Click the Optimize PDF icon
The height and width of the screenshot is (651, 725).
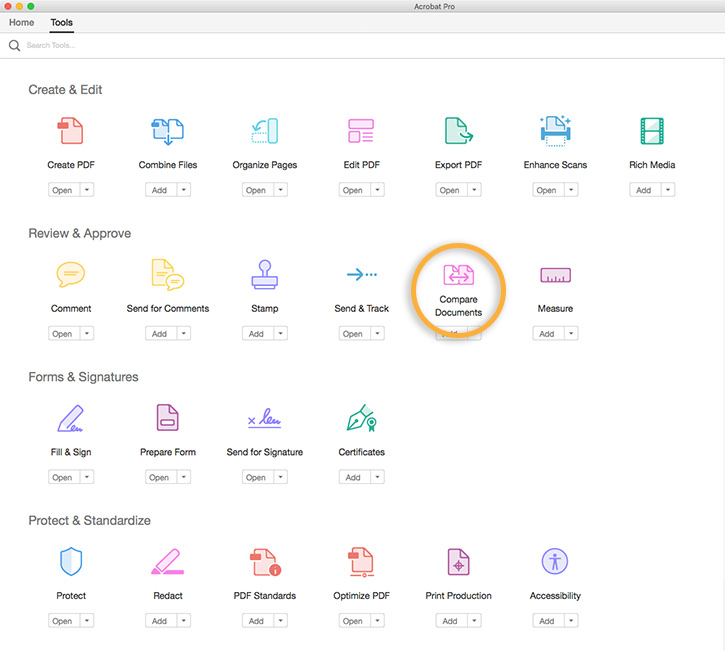[x=361, y=562]
